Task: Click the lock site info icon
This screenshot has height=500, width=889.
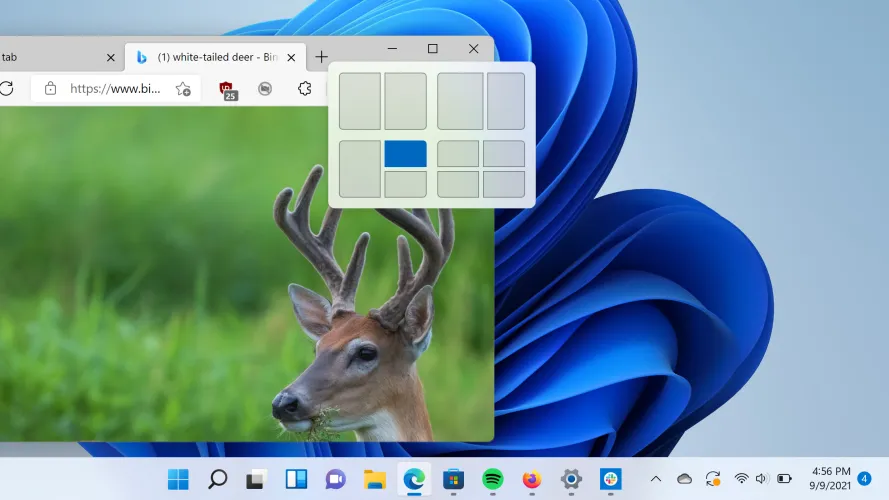Action: tap(51, 89)
